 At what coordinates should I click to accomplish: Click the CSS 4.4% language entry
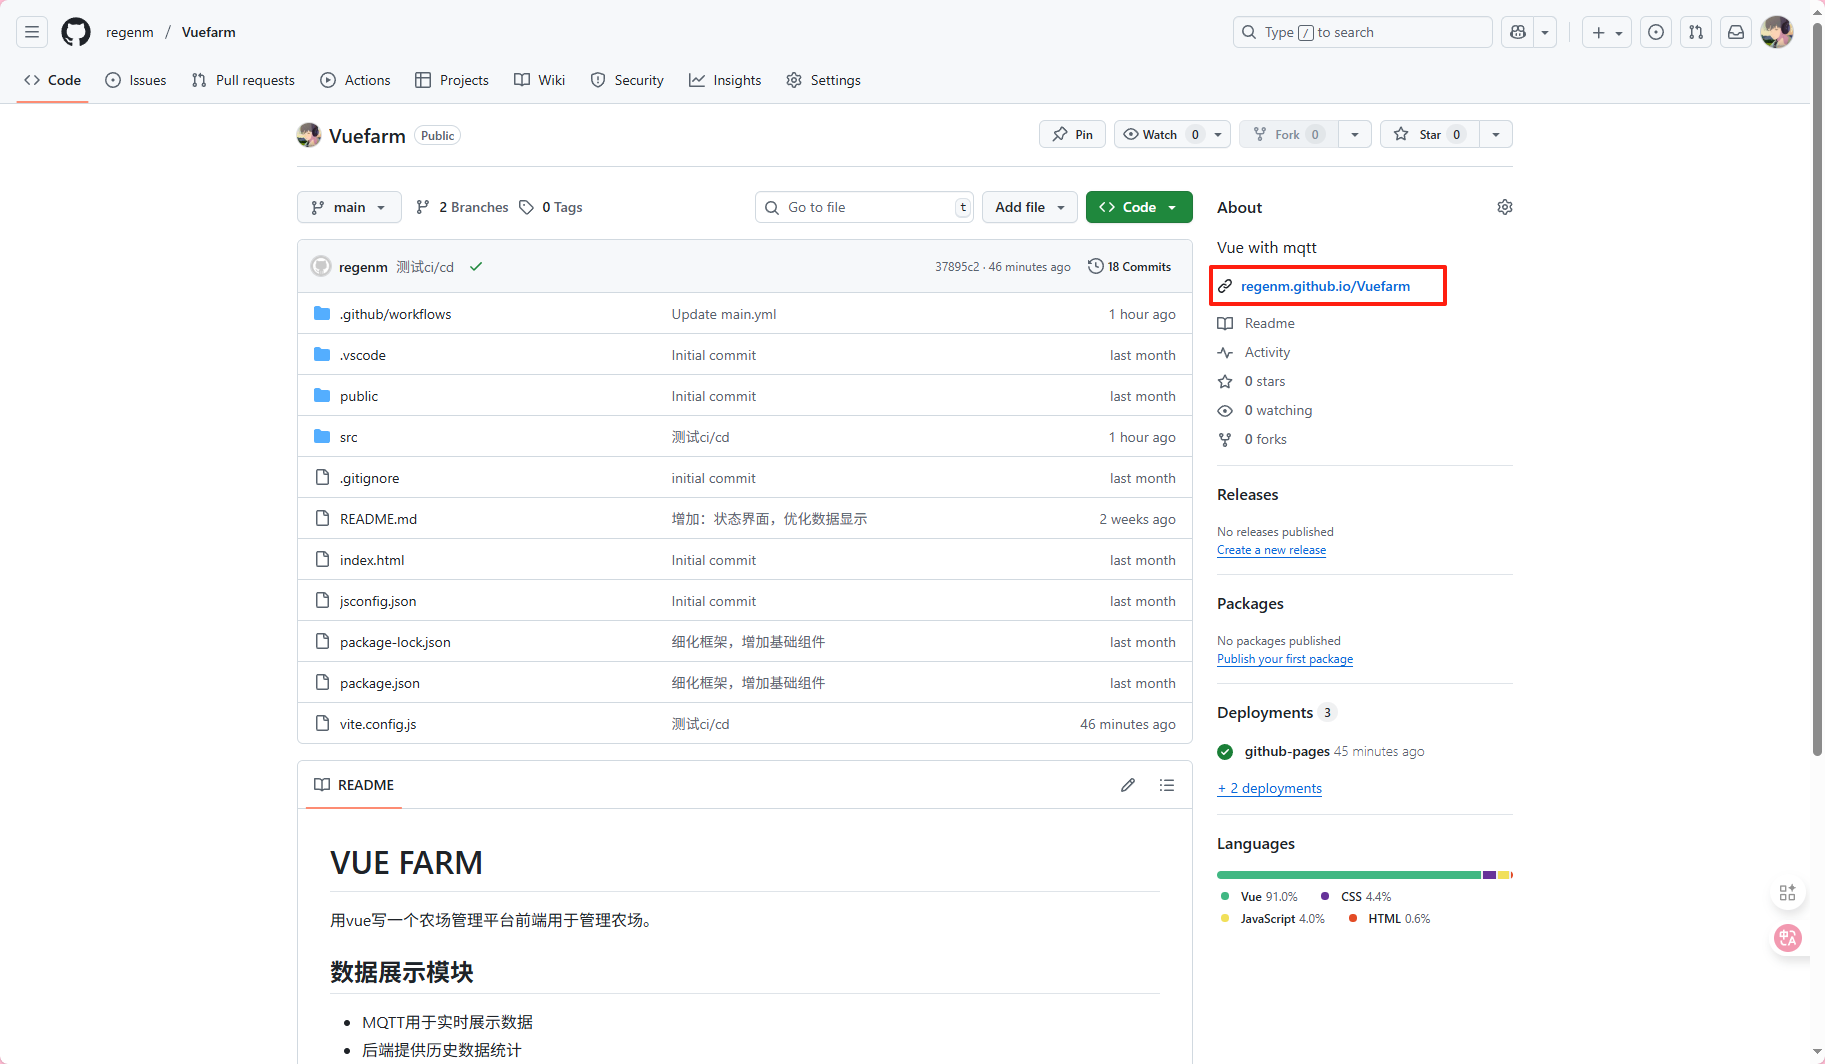coord(1356,896)
